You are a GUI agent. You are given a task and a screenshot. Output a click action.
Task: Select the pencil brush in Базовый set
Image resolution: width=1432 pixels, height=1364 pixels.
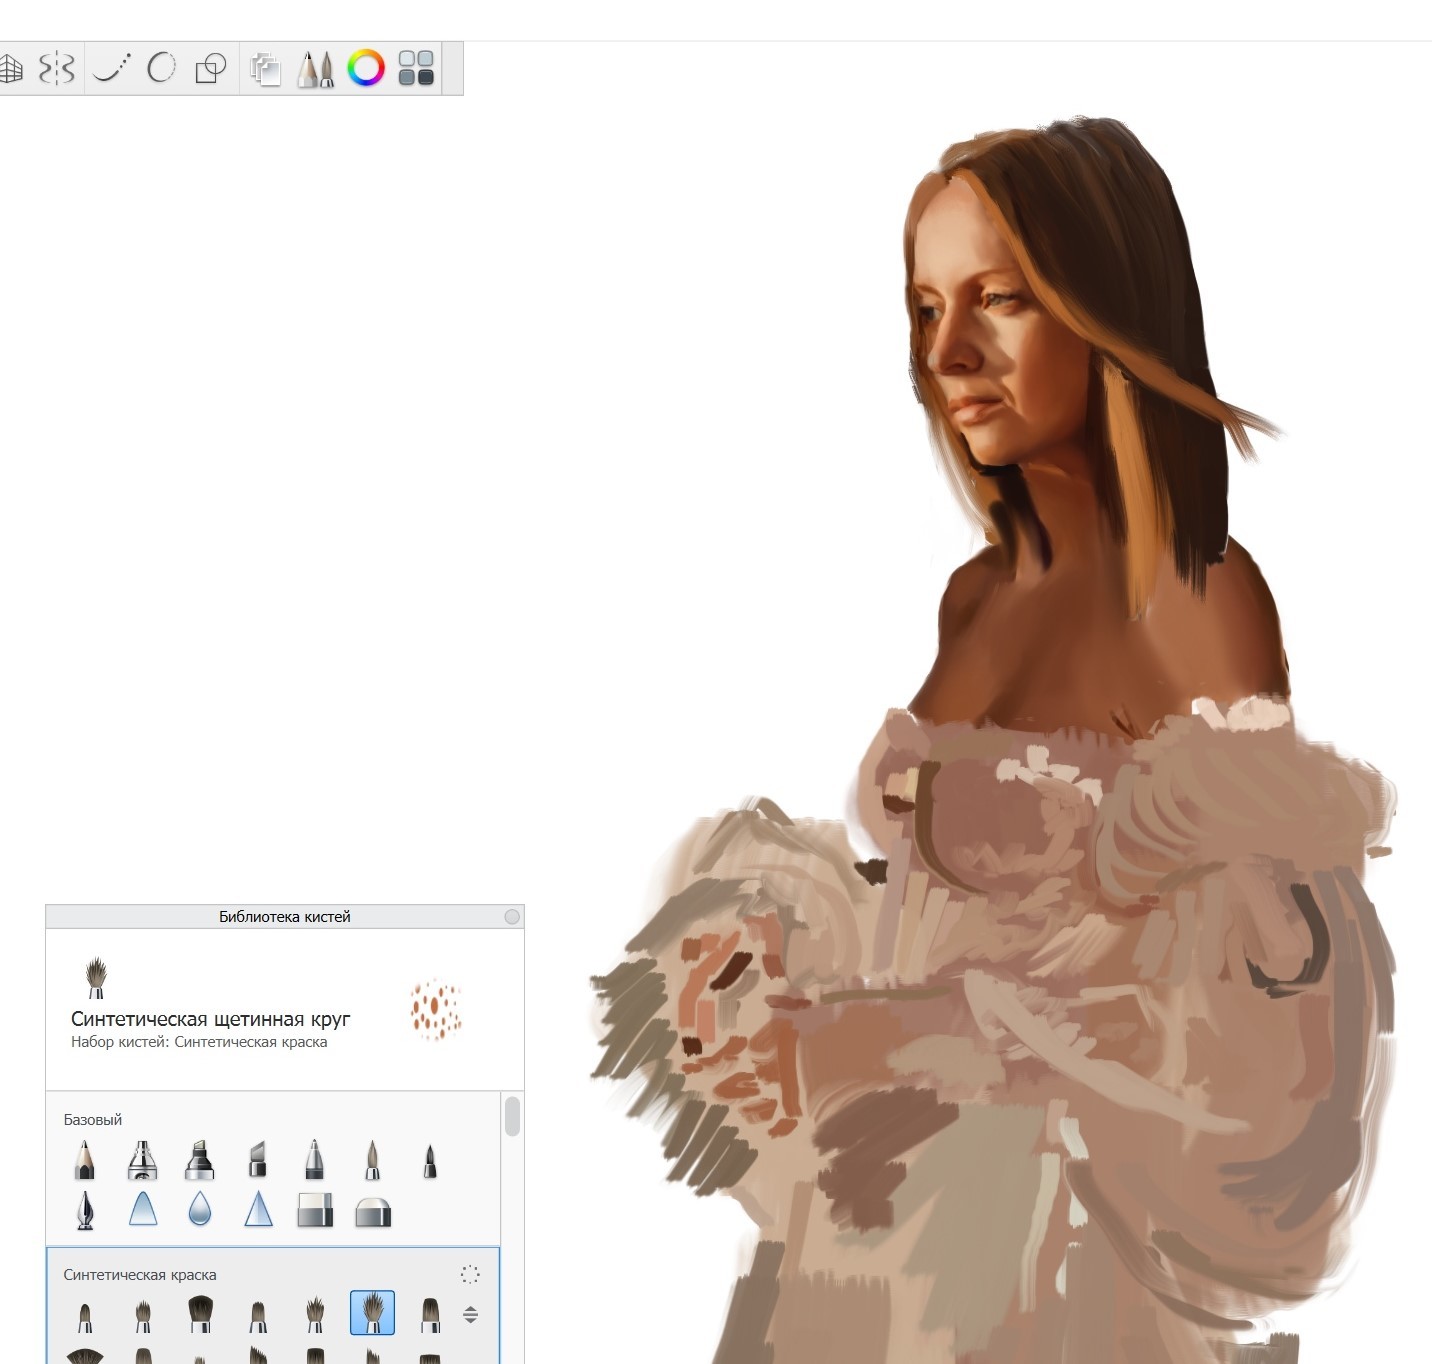tap(85, 1159)
